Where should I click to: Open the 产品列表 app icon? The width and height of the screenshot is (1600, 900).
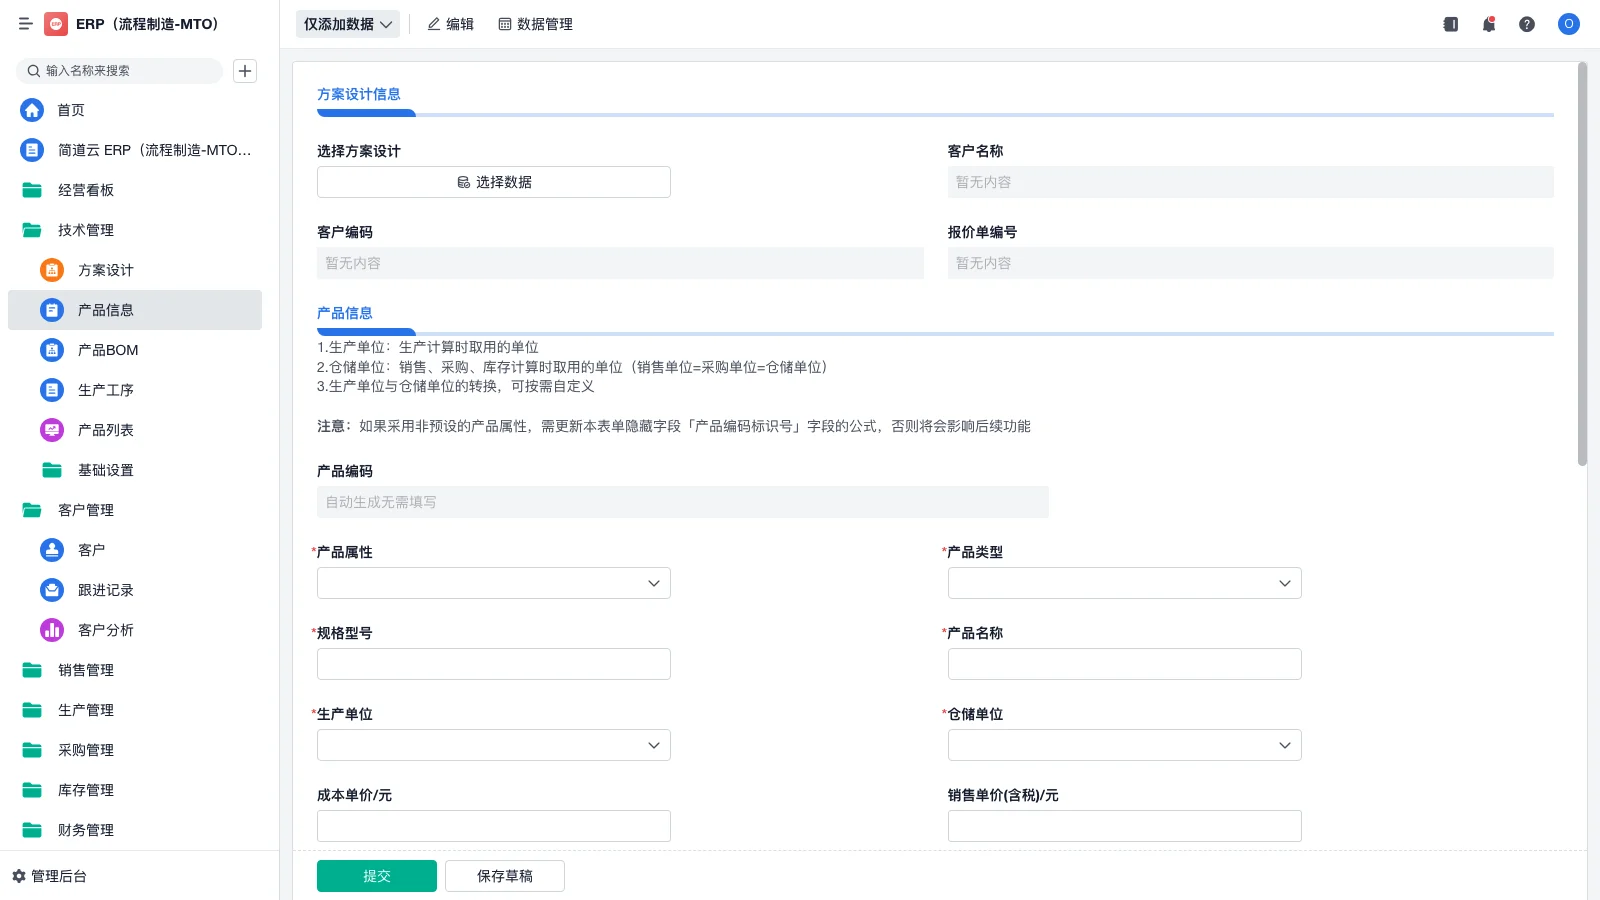pyautogui.click(x=51, y=430)
